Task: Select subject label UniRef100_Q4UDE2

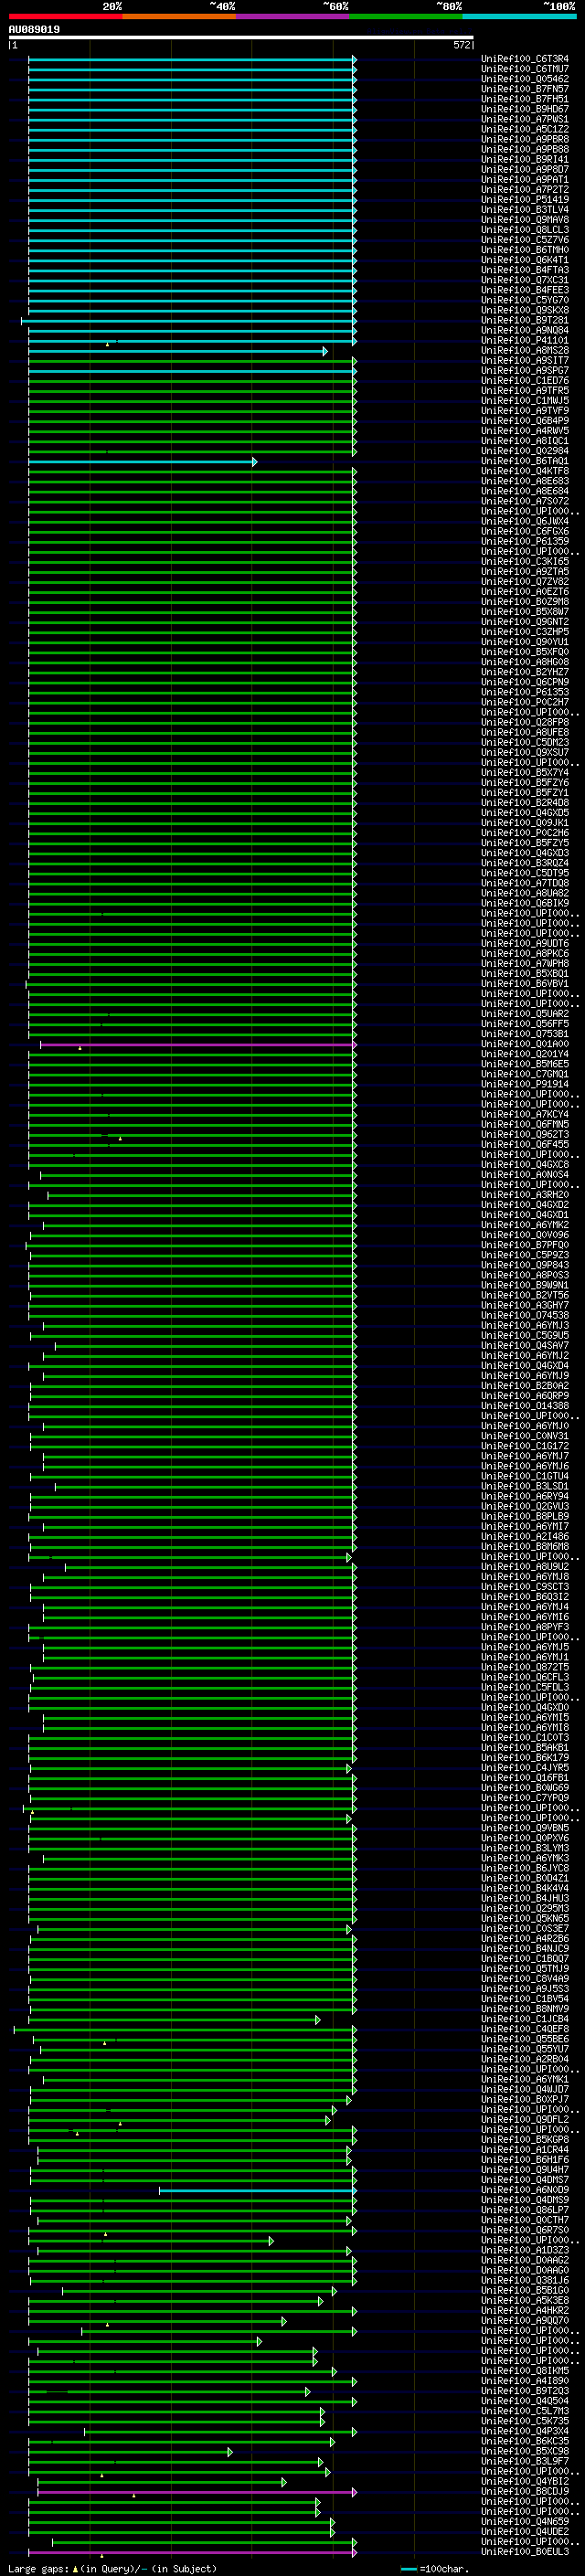Action: coord(525,2531)
